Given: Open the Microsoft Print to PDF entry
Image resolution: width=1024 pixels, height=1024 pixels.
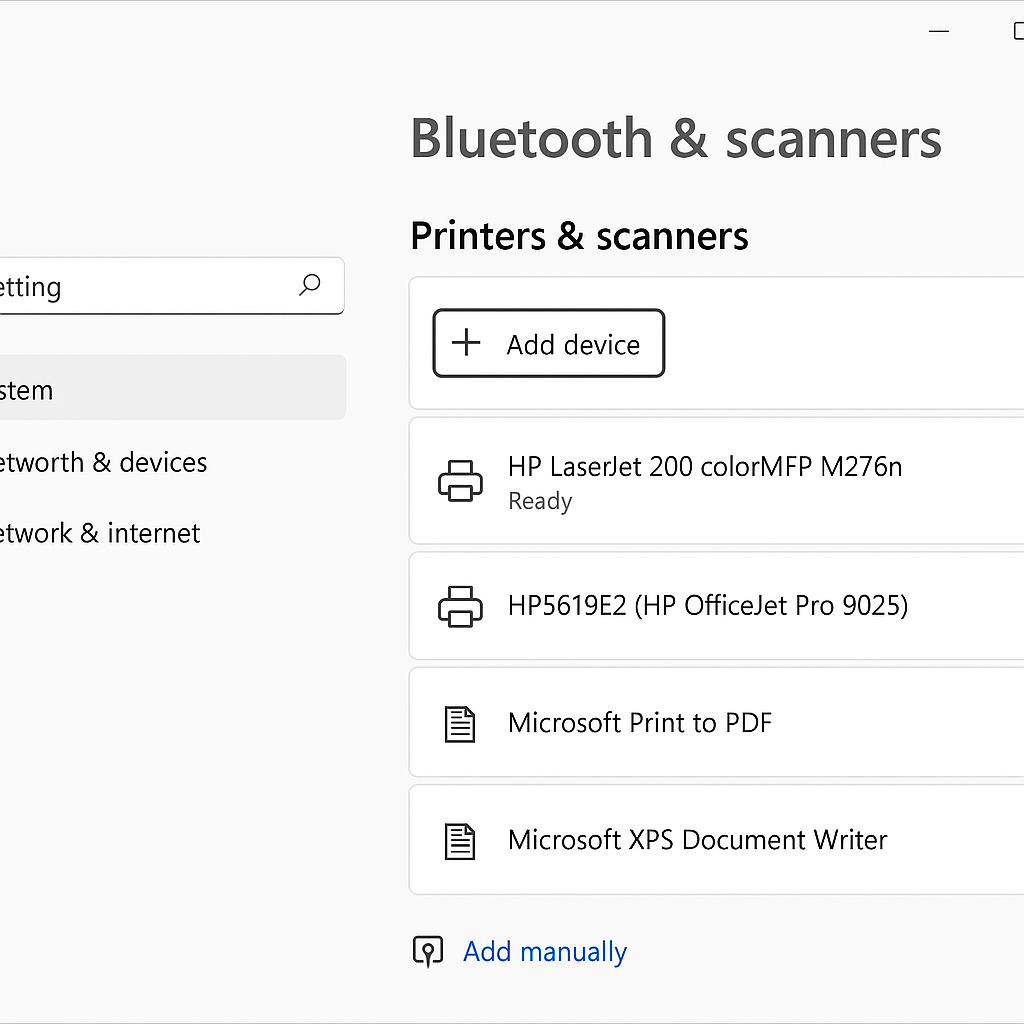Looking at the screenshot, I should pyautogui.click(x=716, y=722).
